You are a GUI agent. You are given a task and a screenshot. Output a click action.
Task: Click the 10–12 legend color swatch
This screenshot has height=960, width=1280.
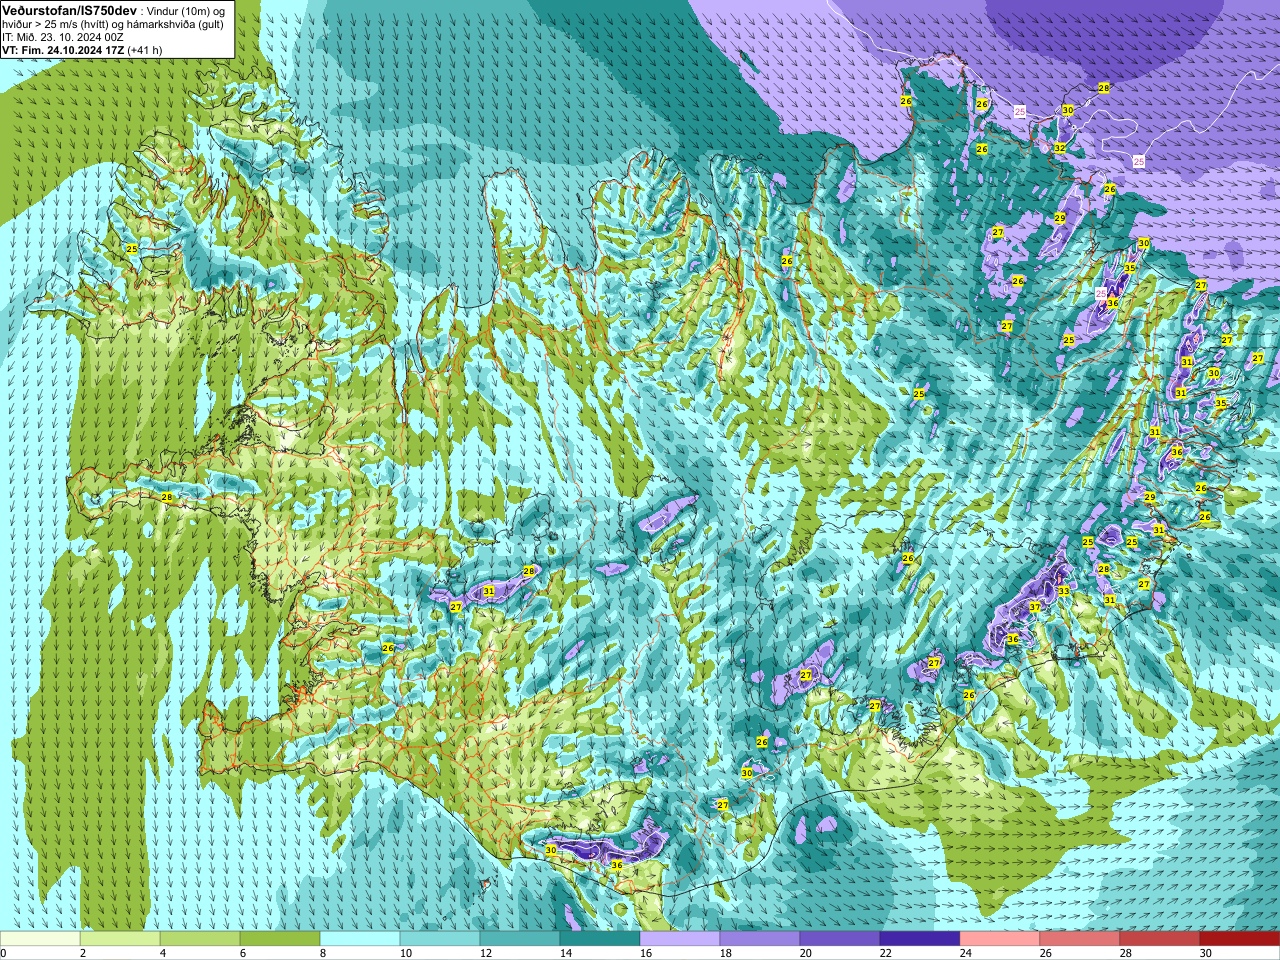click(x=440, y=939)
